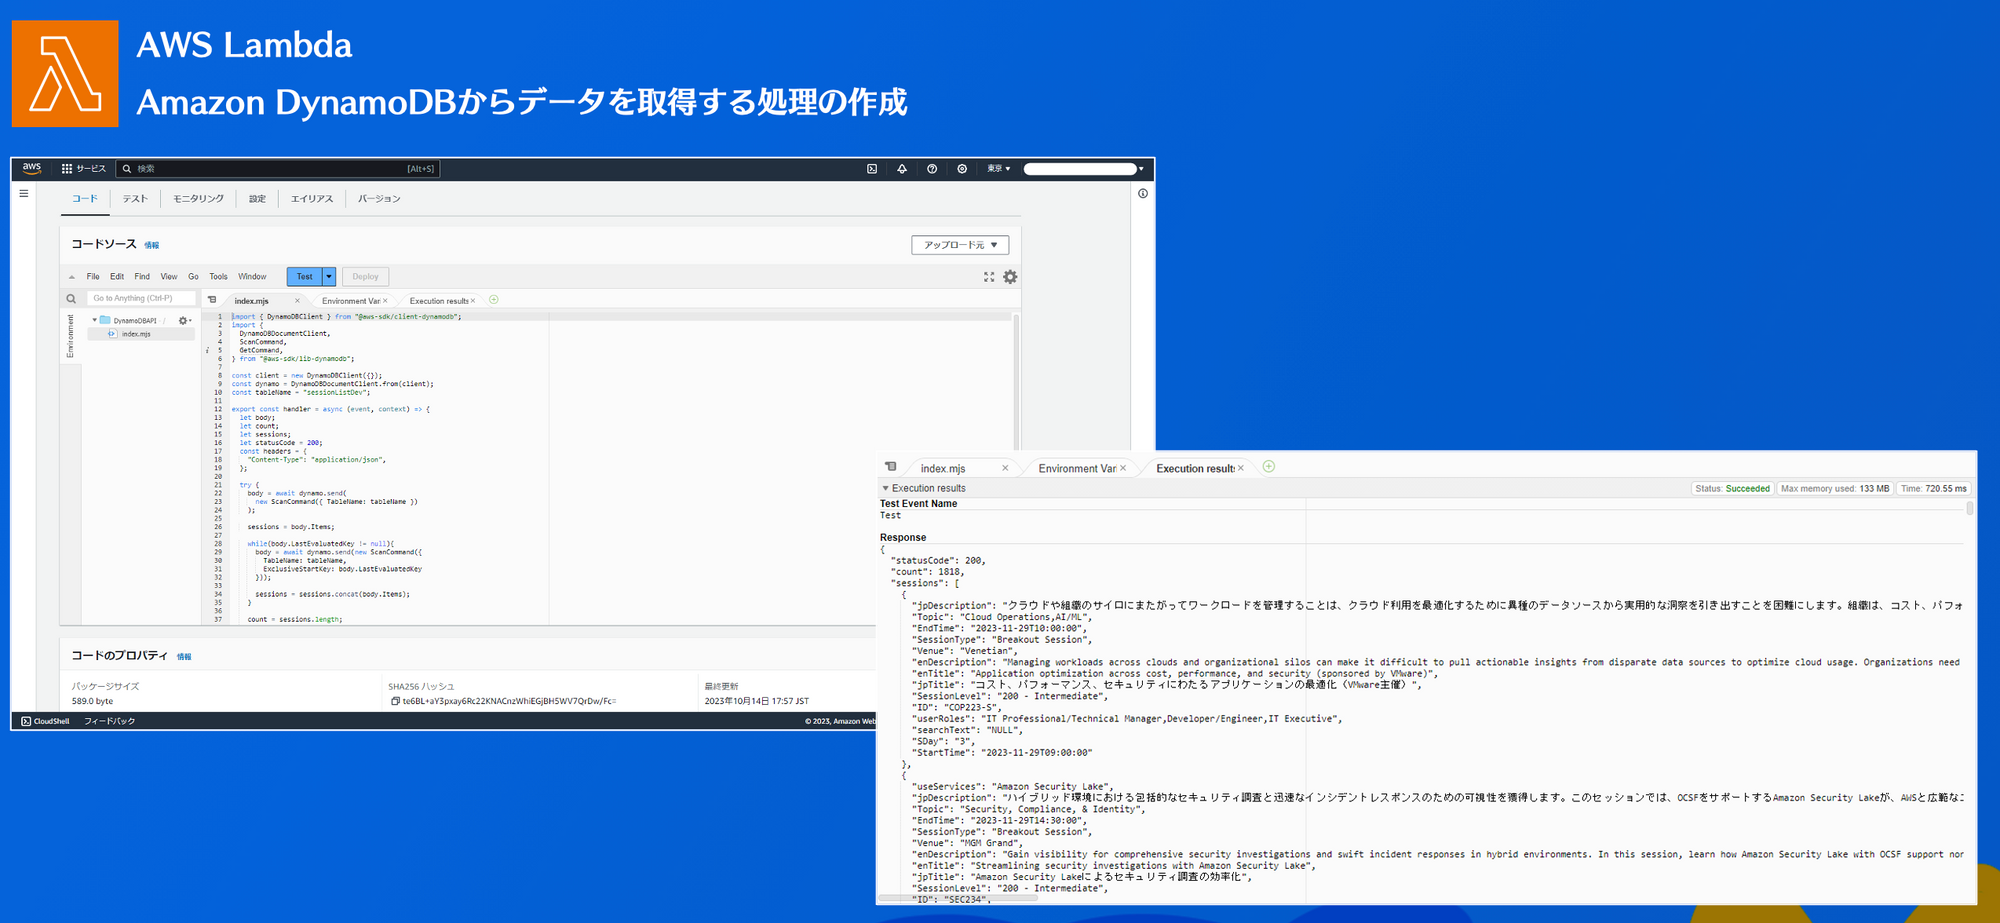Open the DynamoDBAPI folder settings gear

[184, 321]
